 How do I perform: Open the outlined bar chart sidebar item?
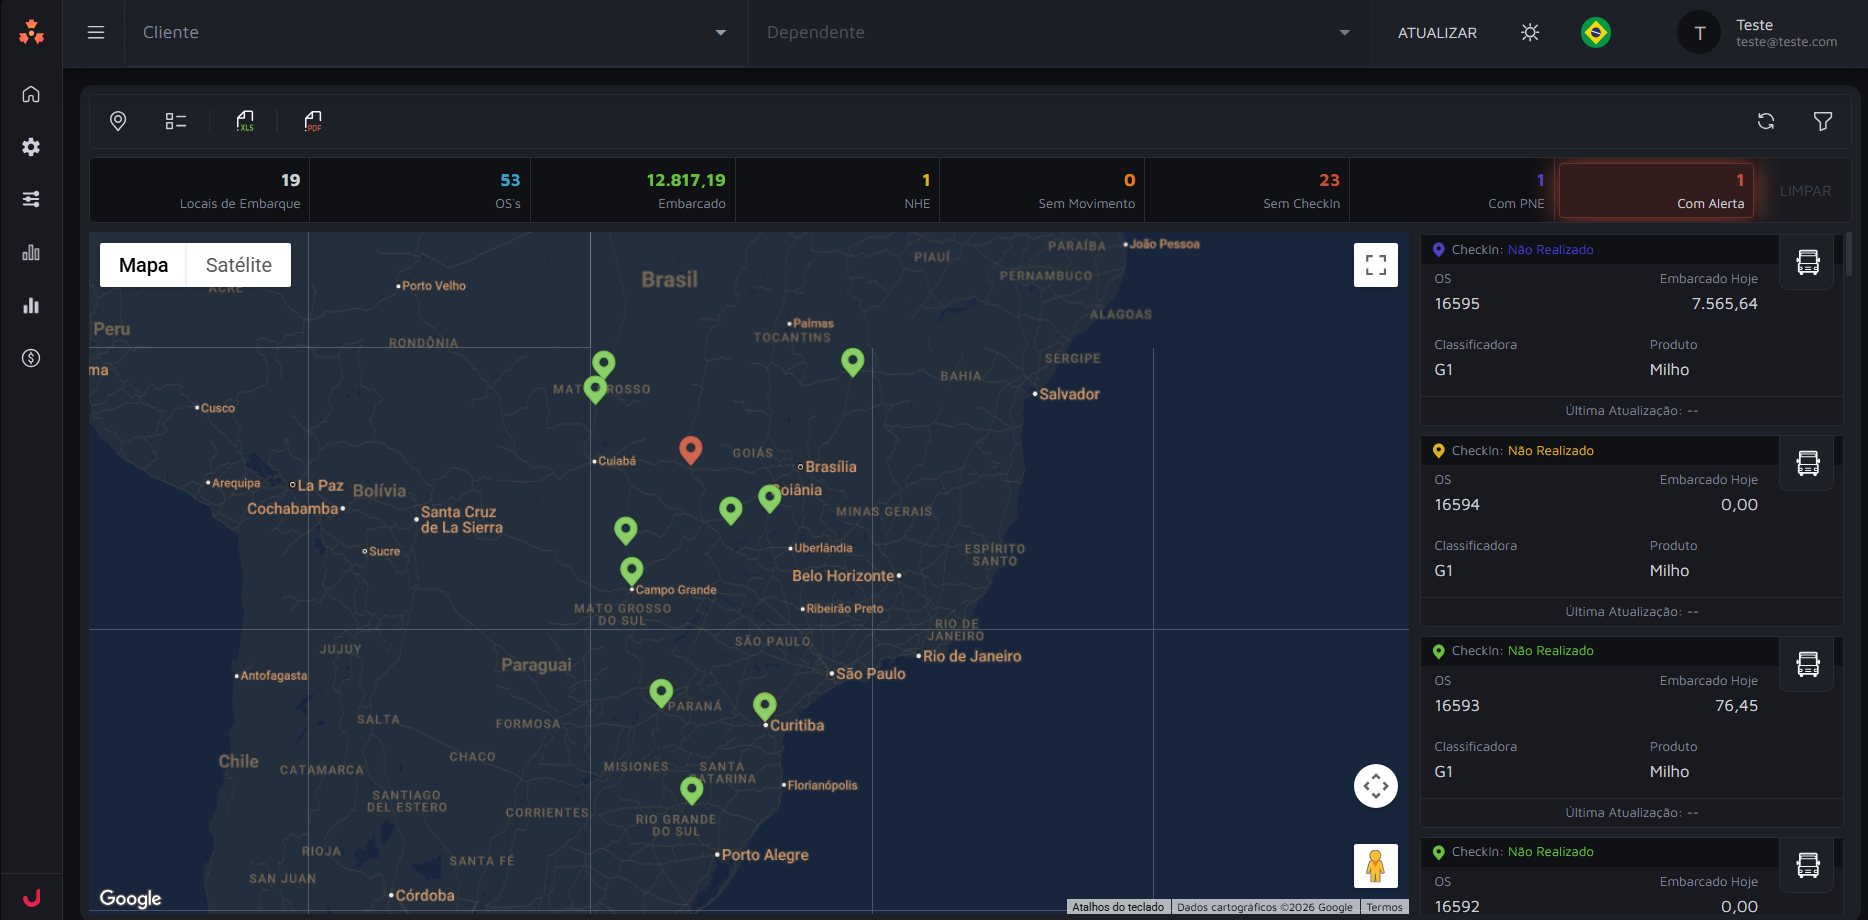coord(31,252)
